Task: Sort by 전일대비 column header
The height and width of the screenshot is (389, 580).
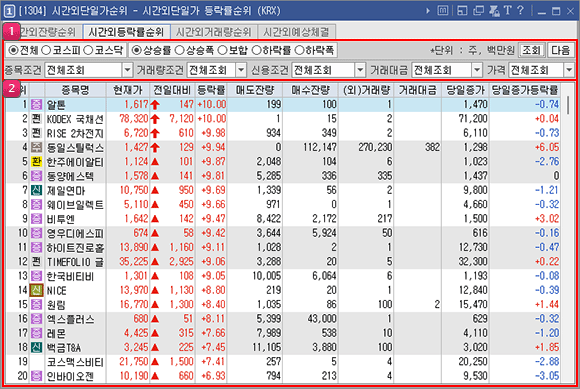Action: (x=172, y=90)
